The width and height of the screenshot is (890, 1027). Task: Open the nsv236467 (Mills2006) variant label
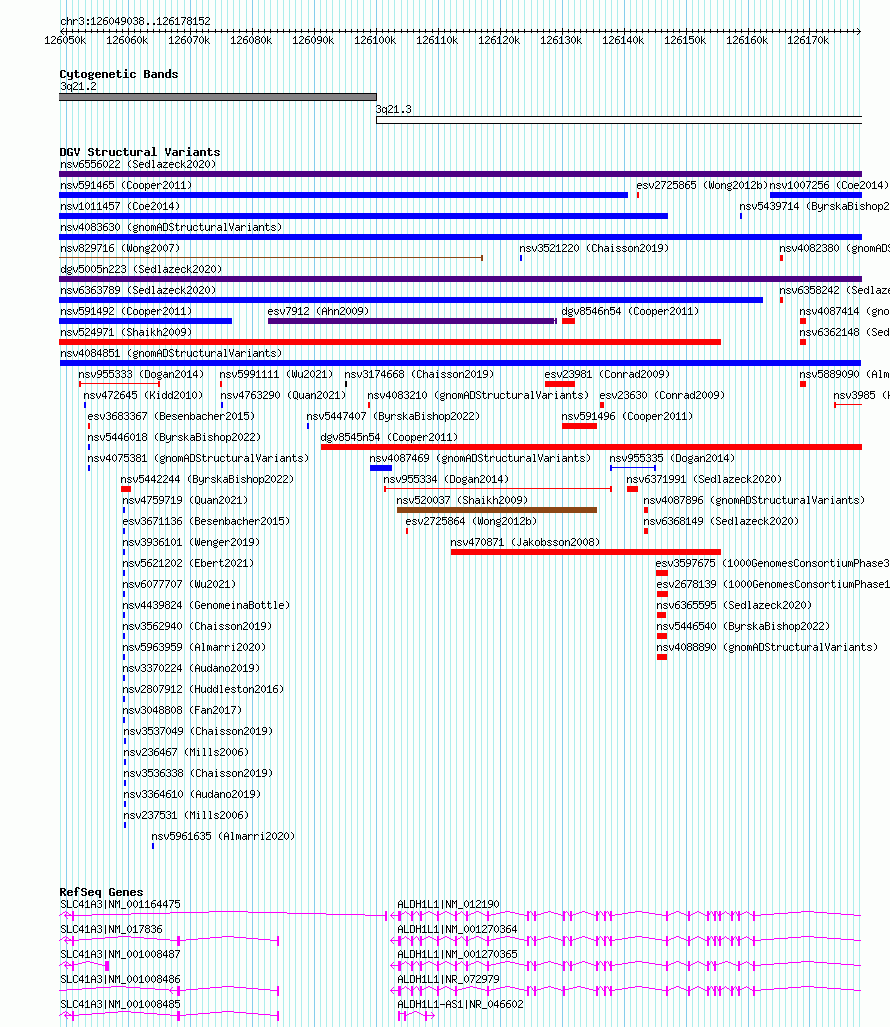tap(187, 752)
